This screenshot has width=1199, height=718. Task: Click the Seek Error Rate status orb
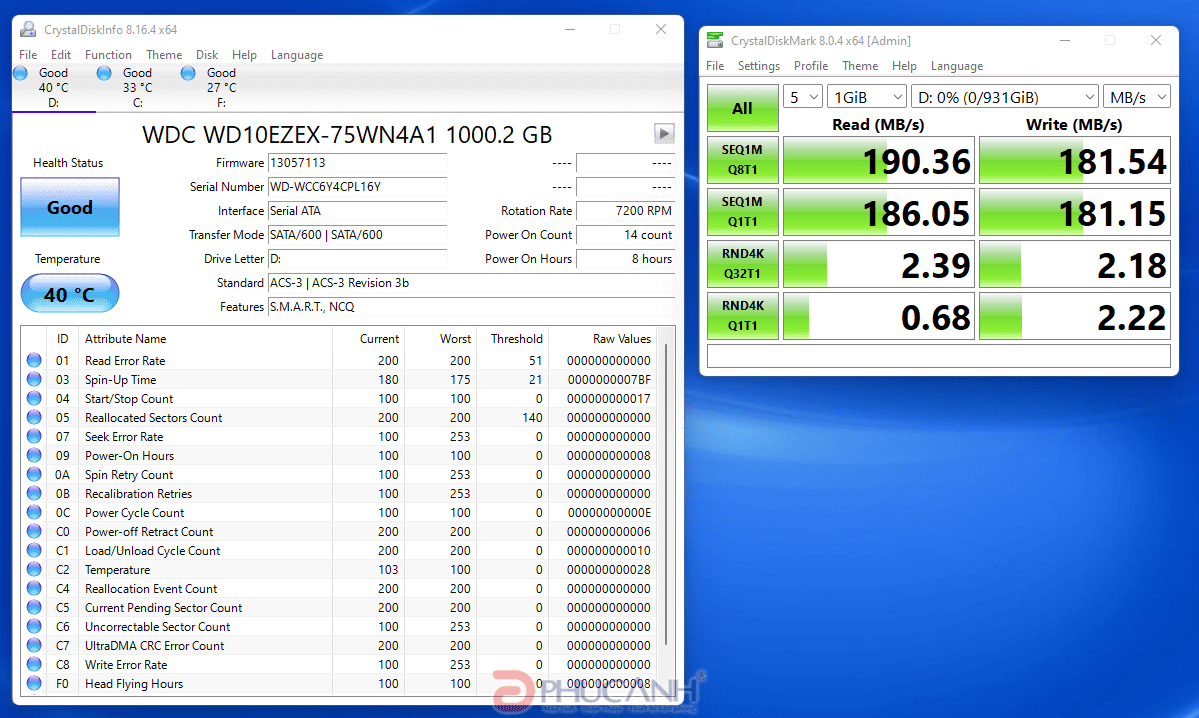[34, 437]
